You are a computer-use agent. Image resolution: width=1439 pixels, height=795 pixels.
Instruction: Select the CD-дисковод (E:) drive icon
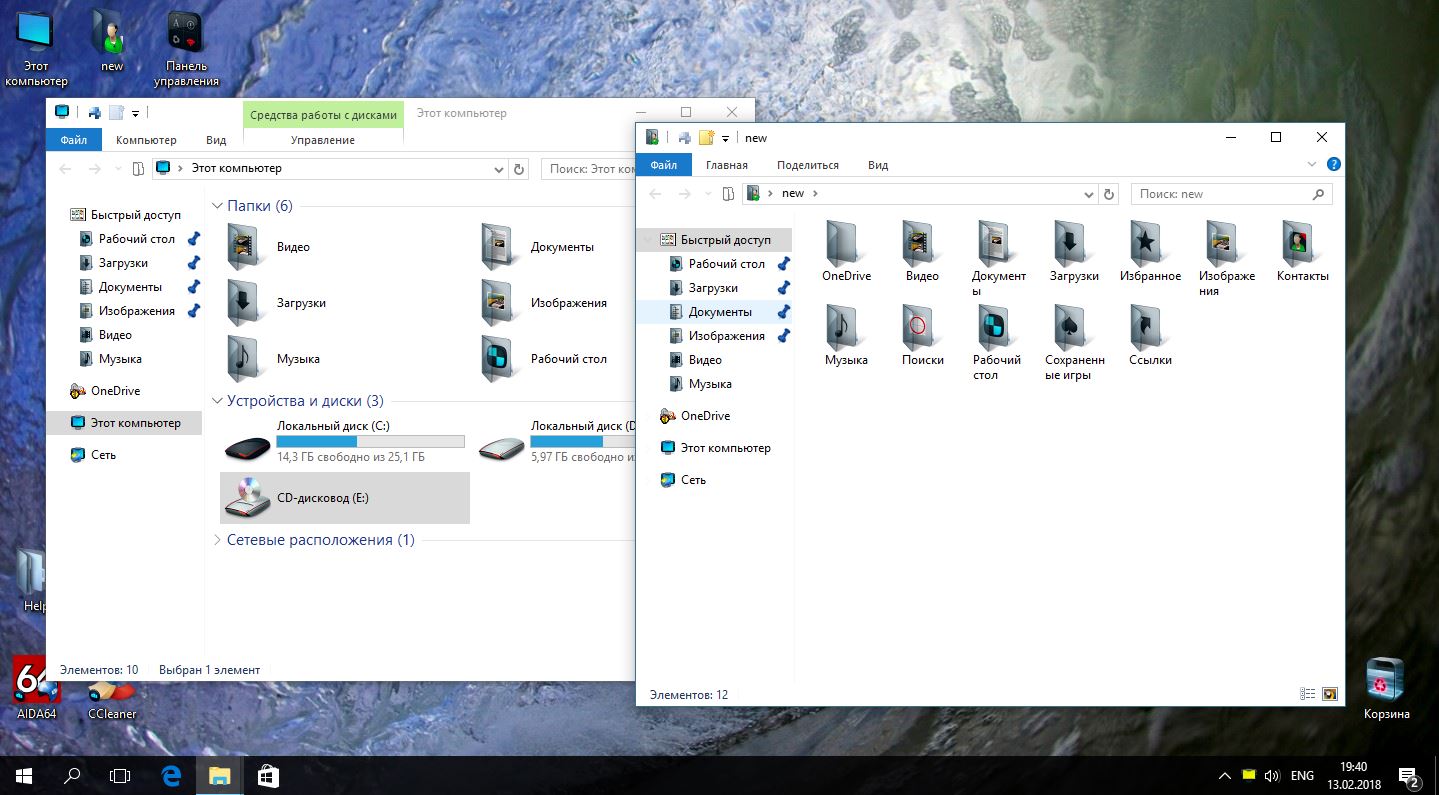(x=246, y=497)
